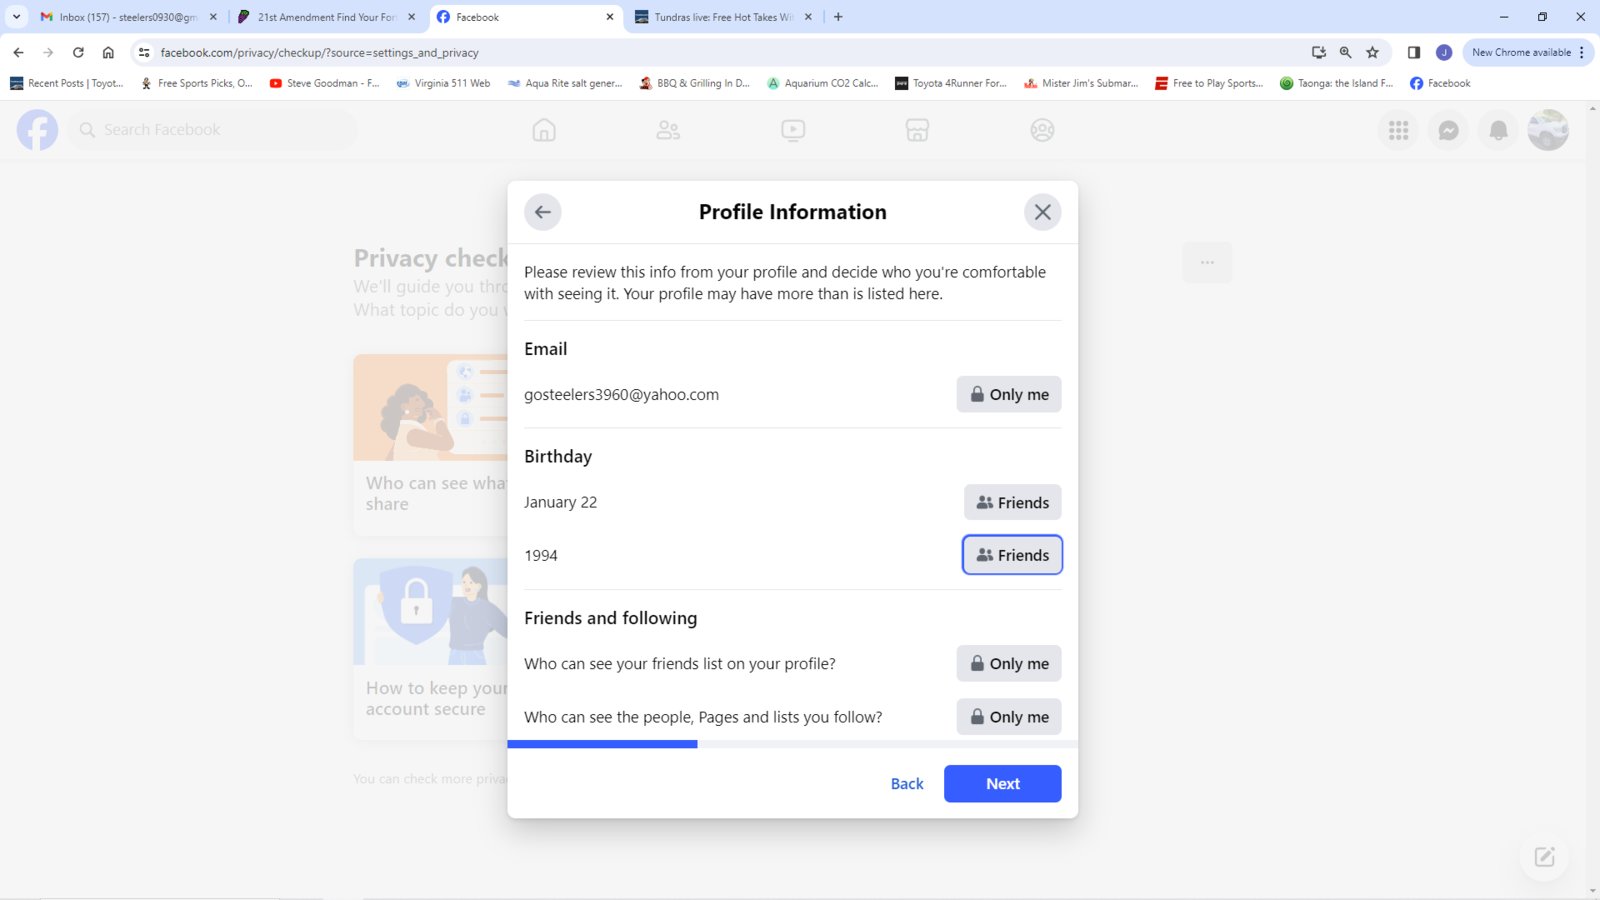1600x900 pixels.
Task: Click the browser home icon
Action: pyautogui.click(x=108, y=52)
